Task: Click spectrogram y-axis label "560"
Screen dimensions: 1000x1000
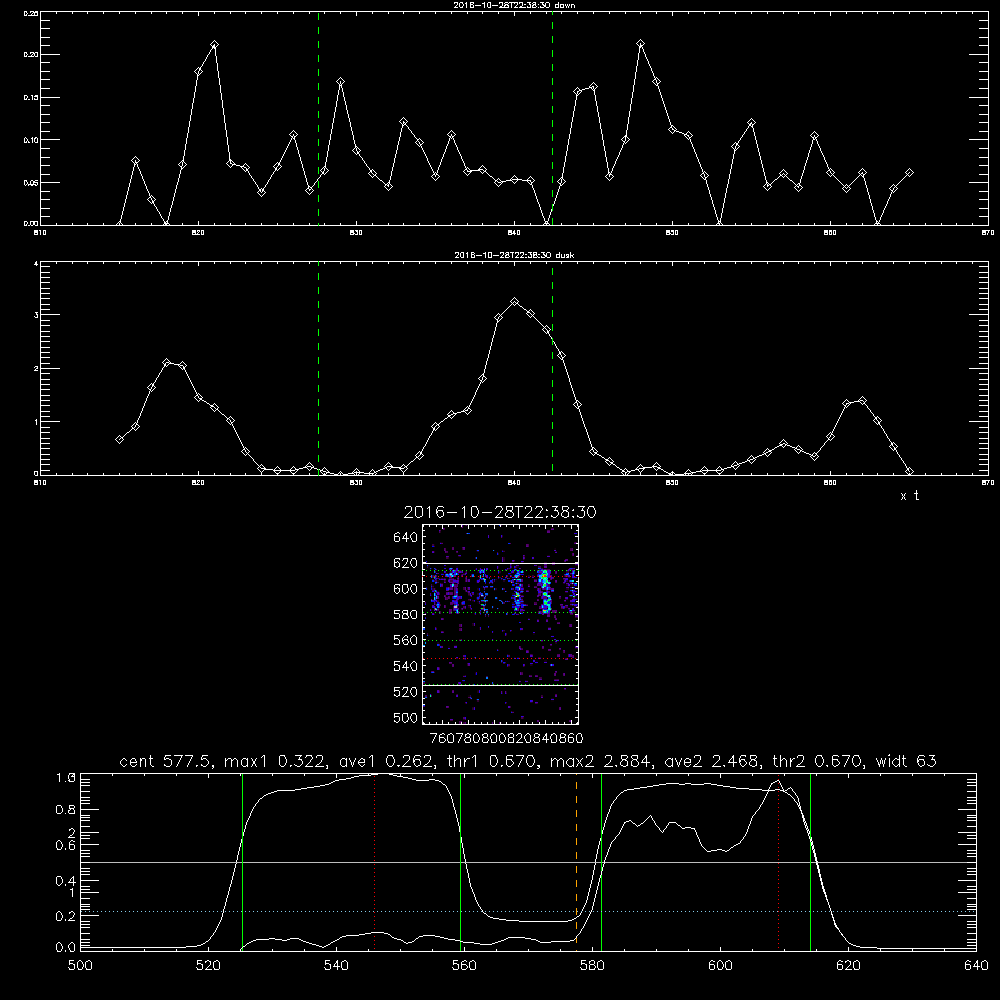Action: pos(406,640)
